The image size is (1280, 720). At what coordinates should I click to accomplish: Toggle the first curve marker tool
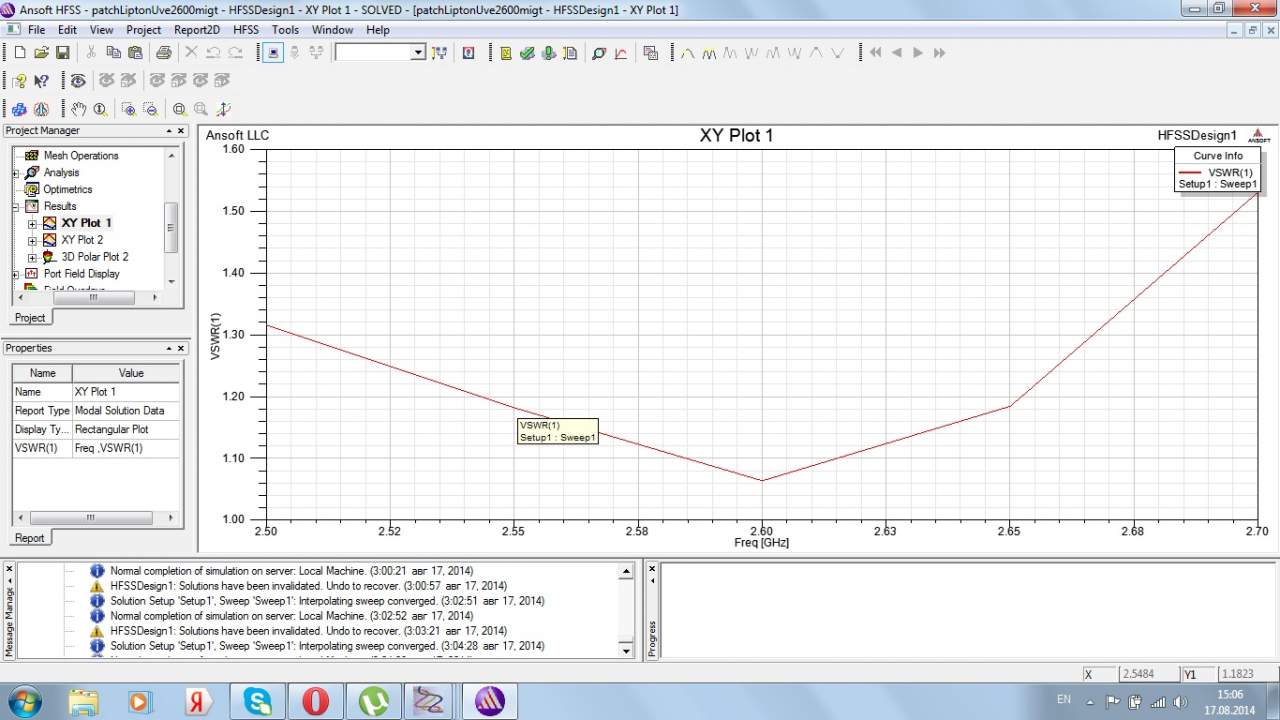point(688,53)
